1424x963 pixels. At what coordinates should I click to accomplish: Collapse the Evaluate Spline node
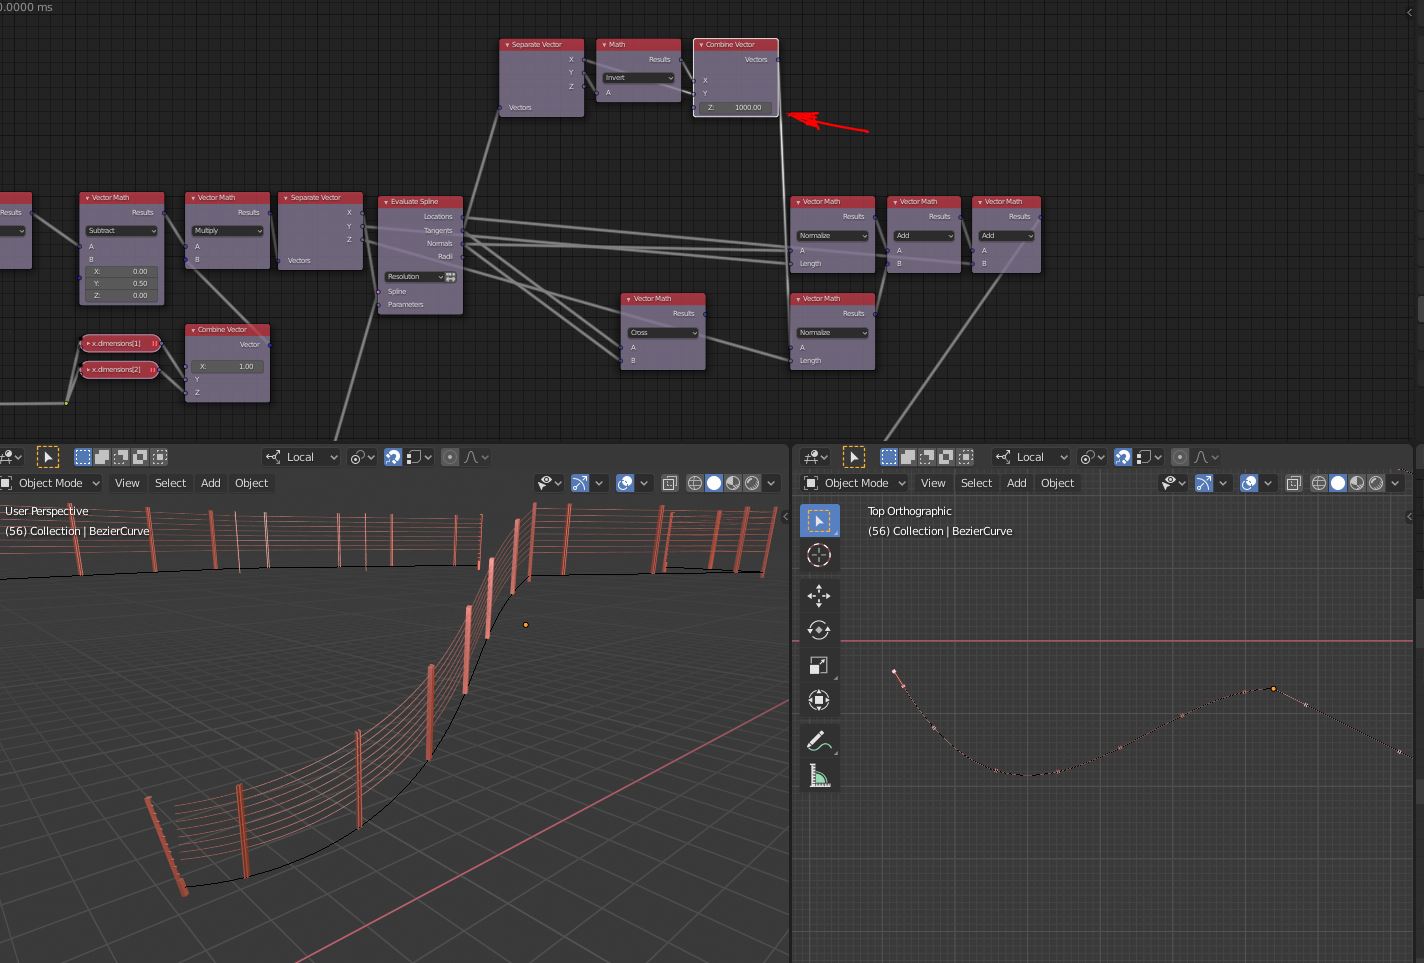click(385, 202)
